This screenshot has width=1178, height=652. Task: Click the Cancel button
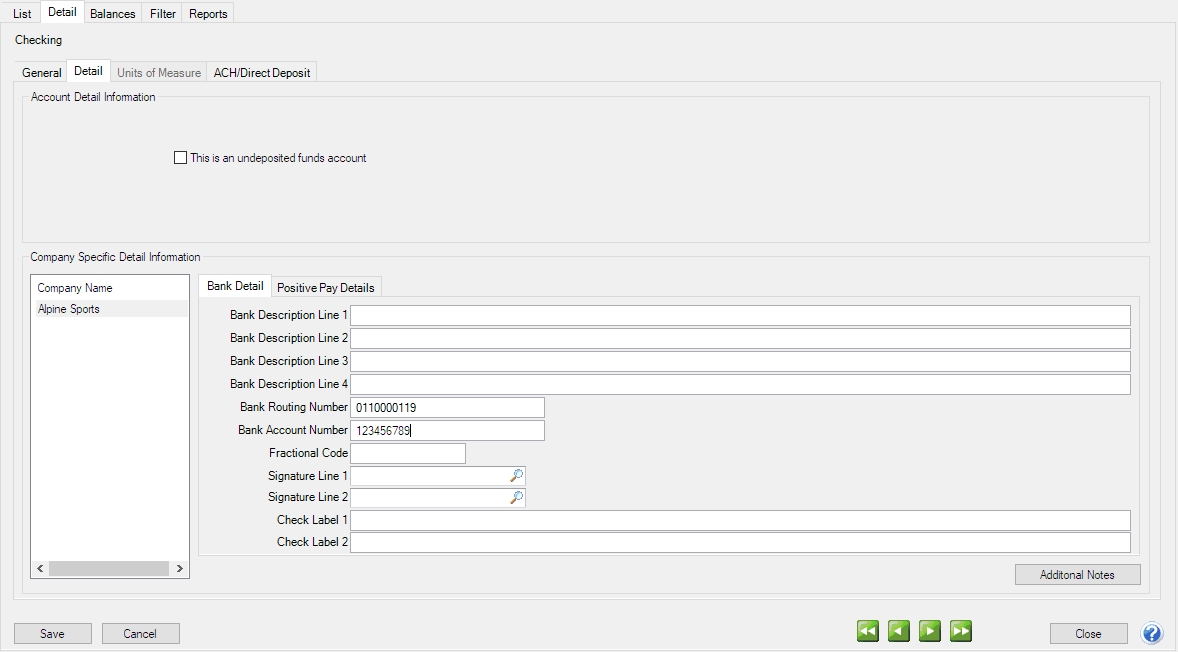click(x=140, y=633)
